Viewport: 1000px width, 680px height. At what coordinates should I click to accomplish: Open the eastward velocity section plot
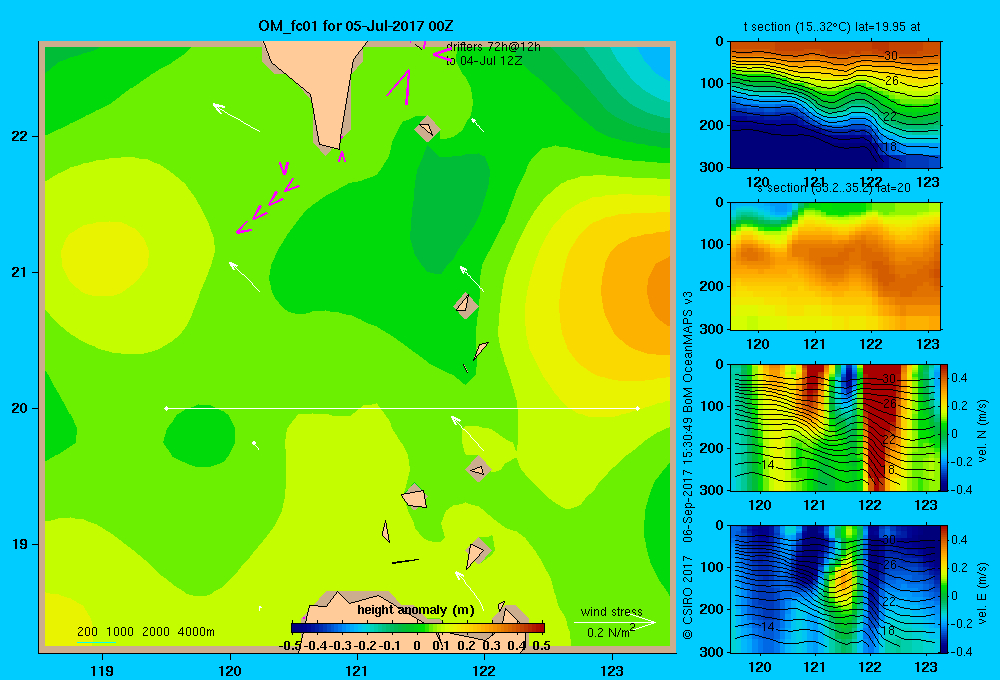click(835, 589)
